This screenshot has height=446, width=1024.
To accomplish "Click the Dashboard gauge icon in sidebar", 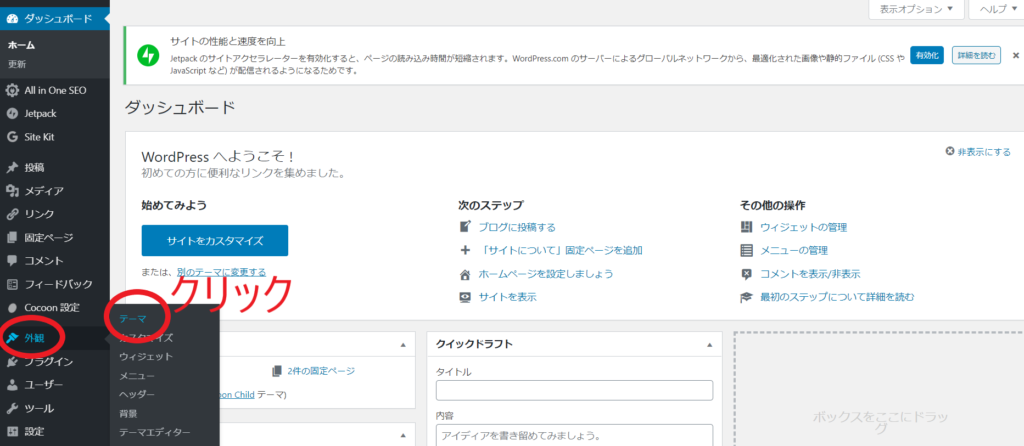I will (x=12, y=18).
